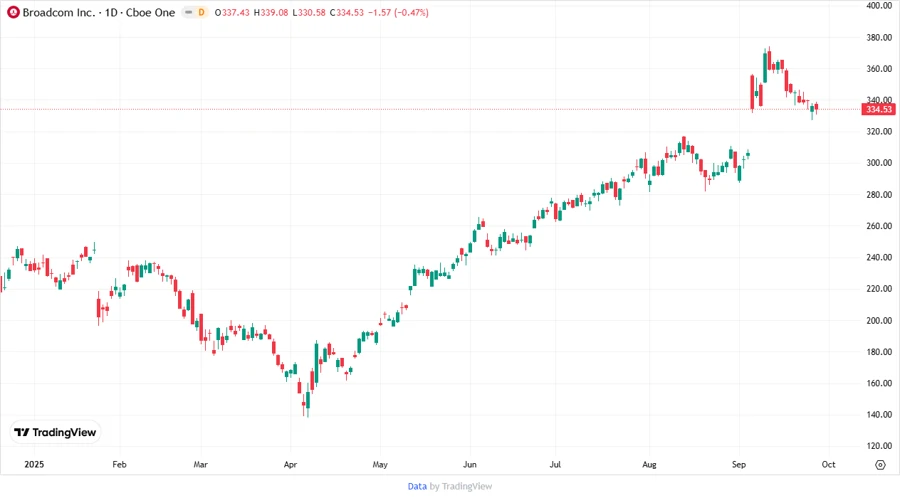This screenshot has height=498, width=900.
Task: Click the Mar time axis label
Action: pos(200,464)
